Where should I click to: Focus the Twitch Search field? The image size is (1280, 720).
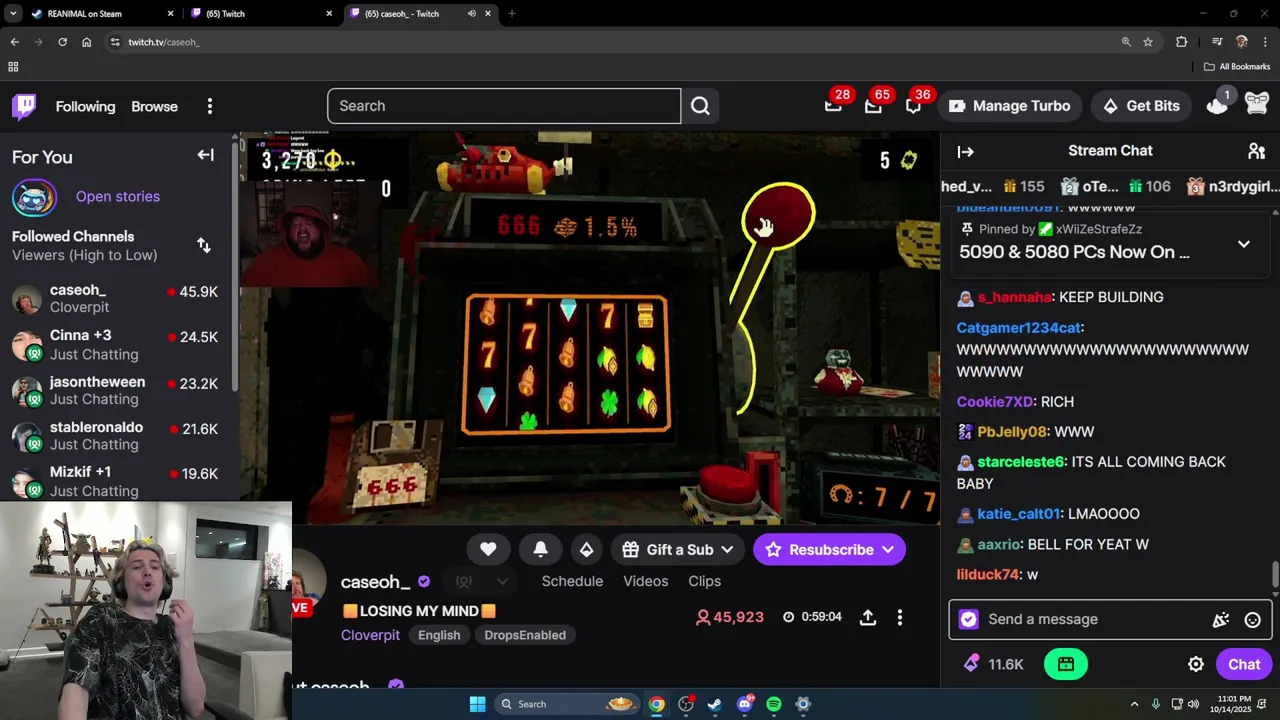(x=504, y=106)
